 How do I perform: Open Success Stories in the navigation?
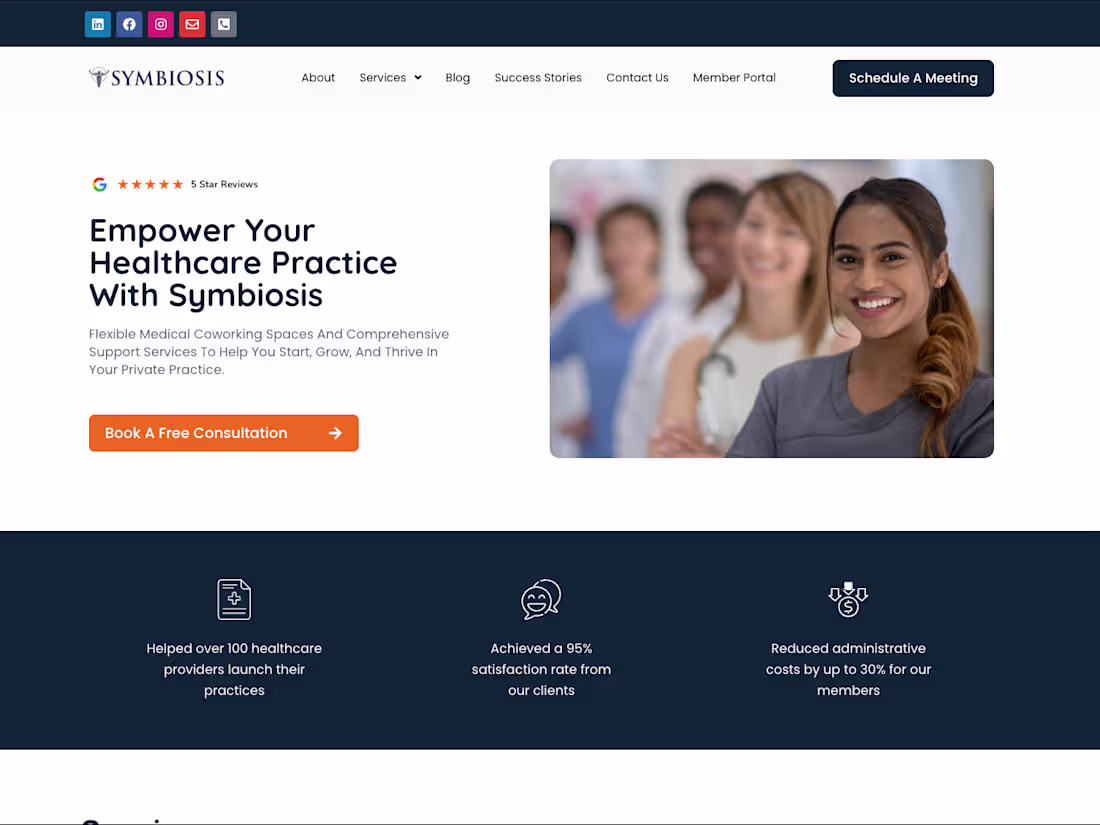tap(538, 78)
